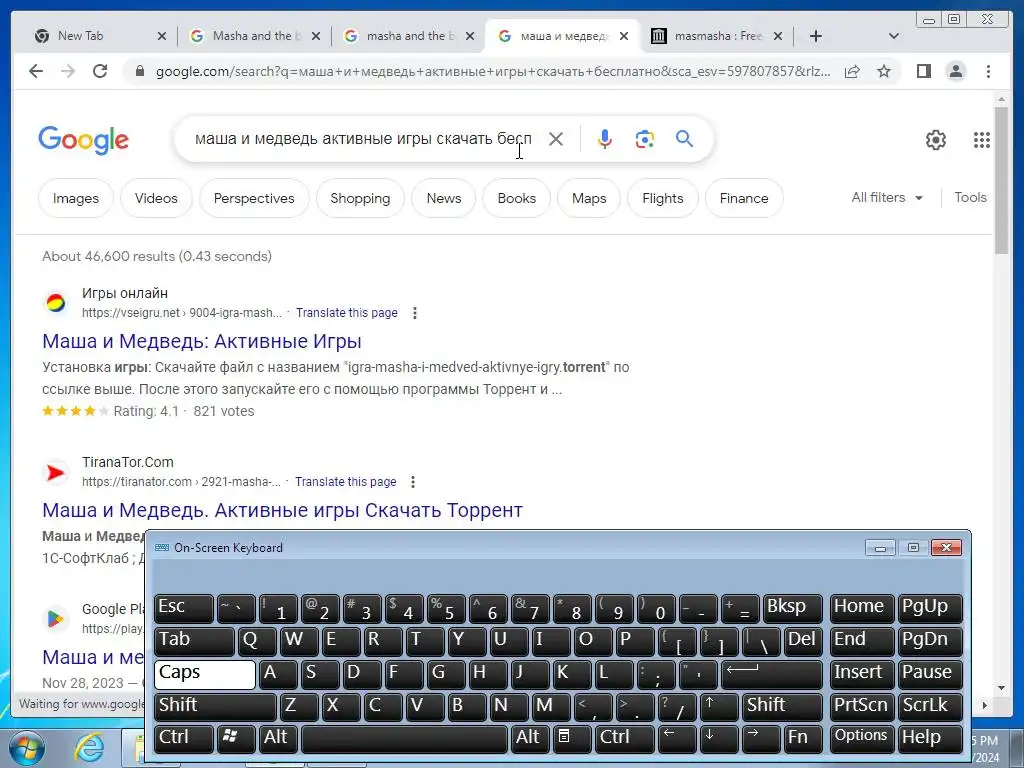Click the Chrome address bar URL
Image resolution: width=1024 pixels, height=768 pixels.
click(x=493, y=71)
